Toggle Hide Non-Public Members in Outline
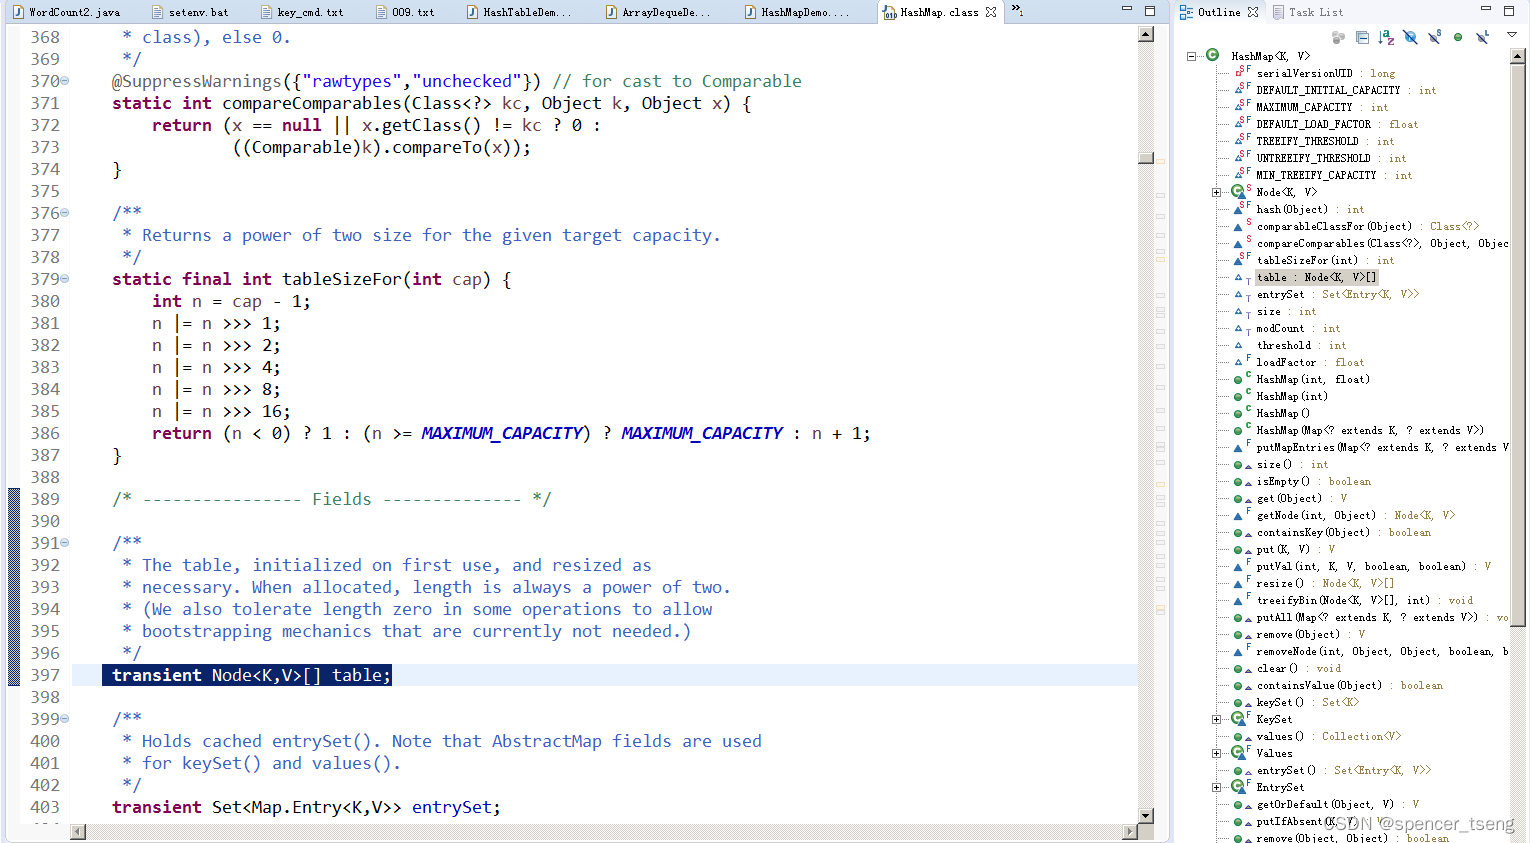This screenshot has height=843, width=1530. pyautogui.click(x=1458, y=37)
